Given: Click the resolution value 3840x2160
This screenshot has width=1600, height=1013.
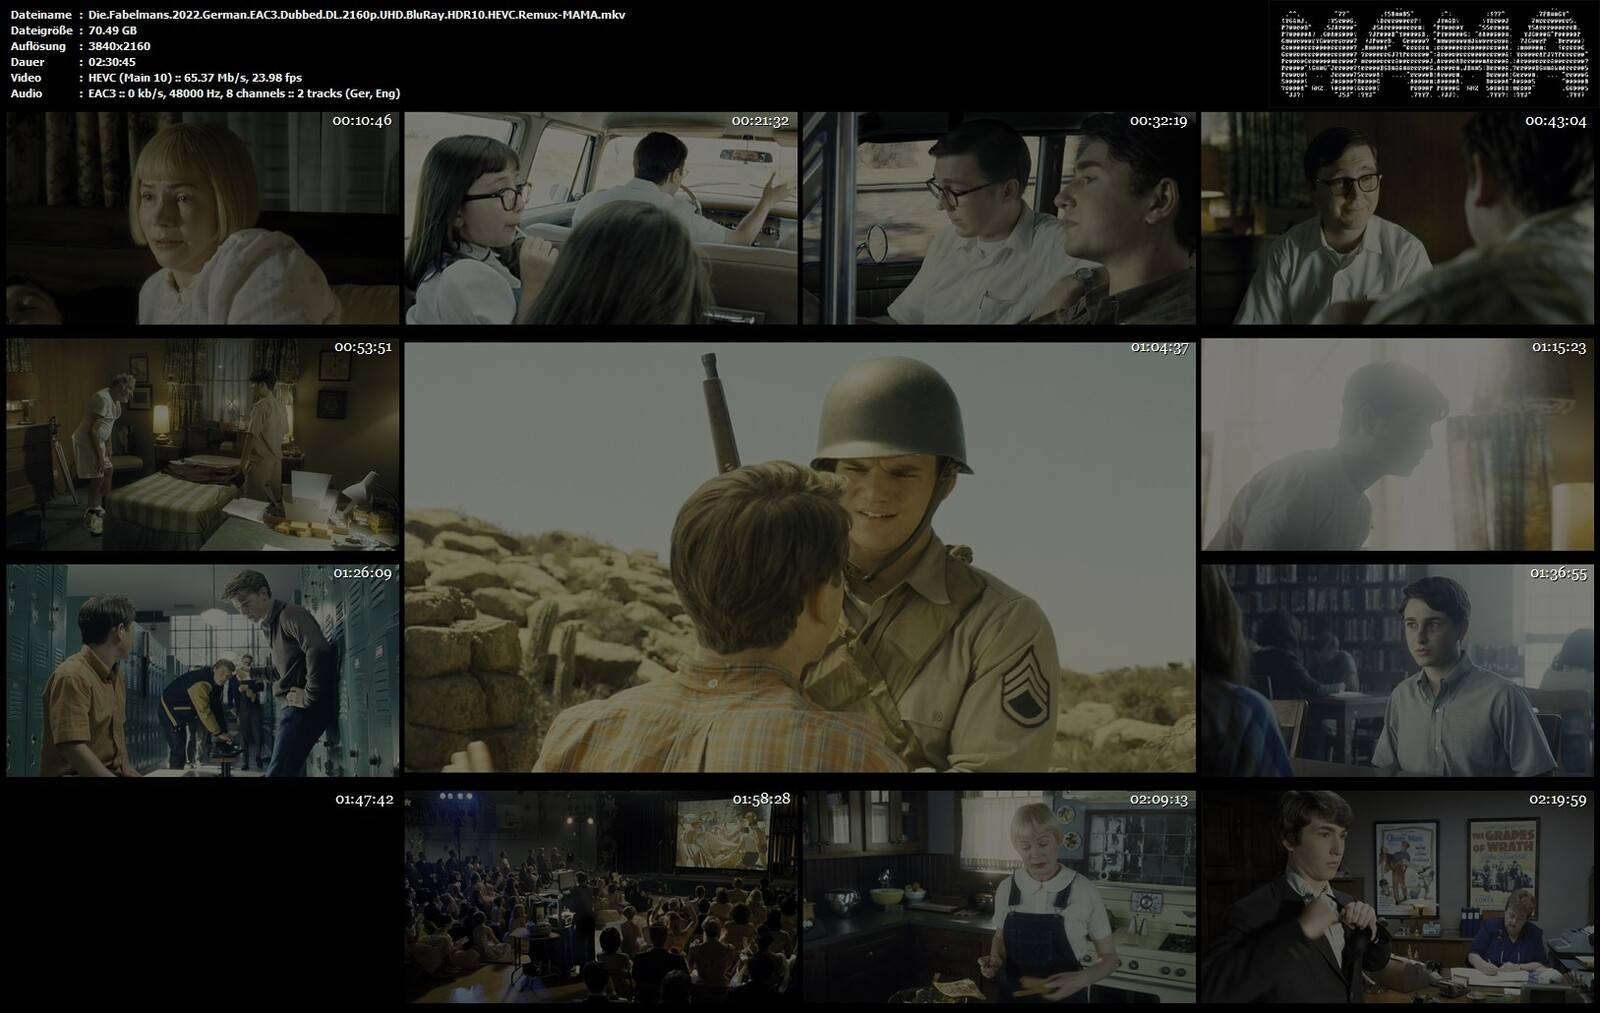Looking at the screenshot, I should pyautogui.click(x=119, y=47).
